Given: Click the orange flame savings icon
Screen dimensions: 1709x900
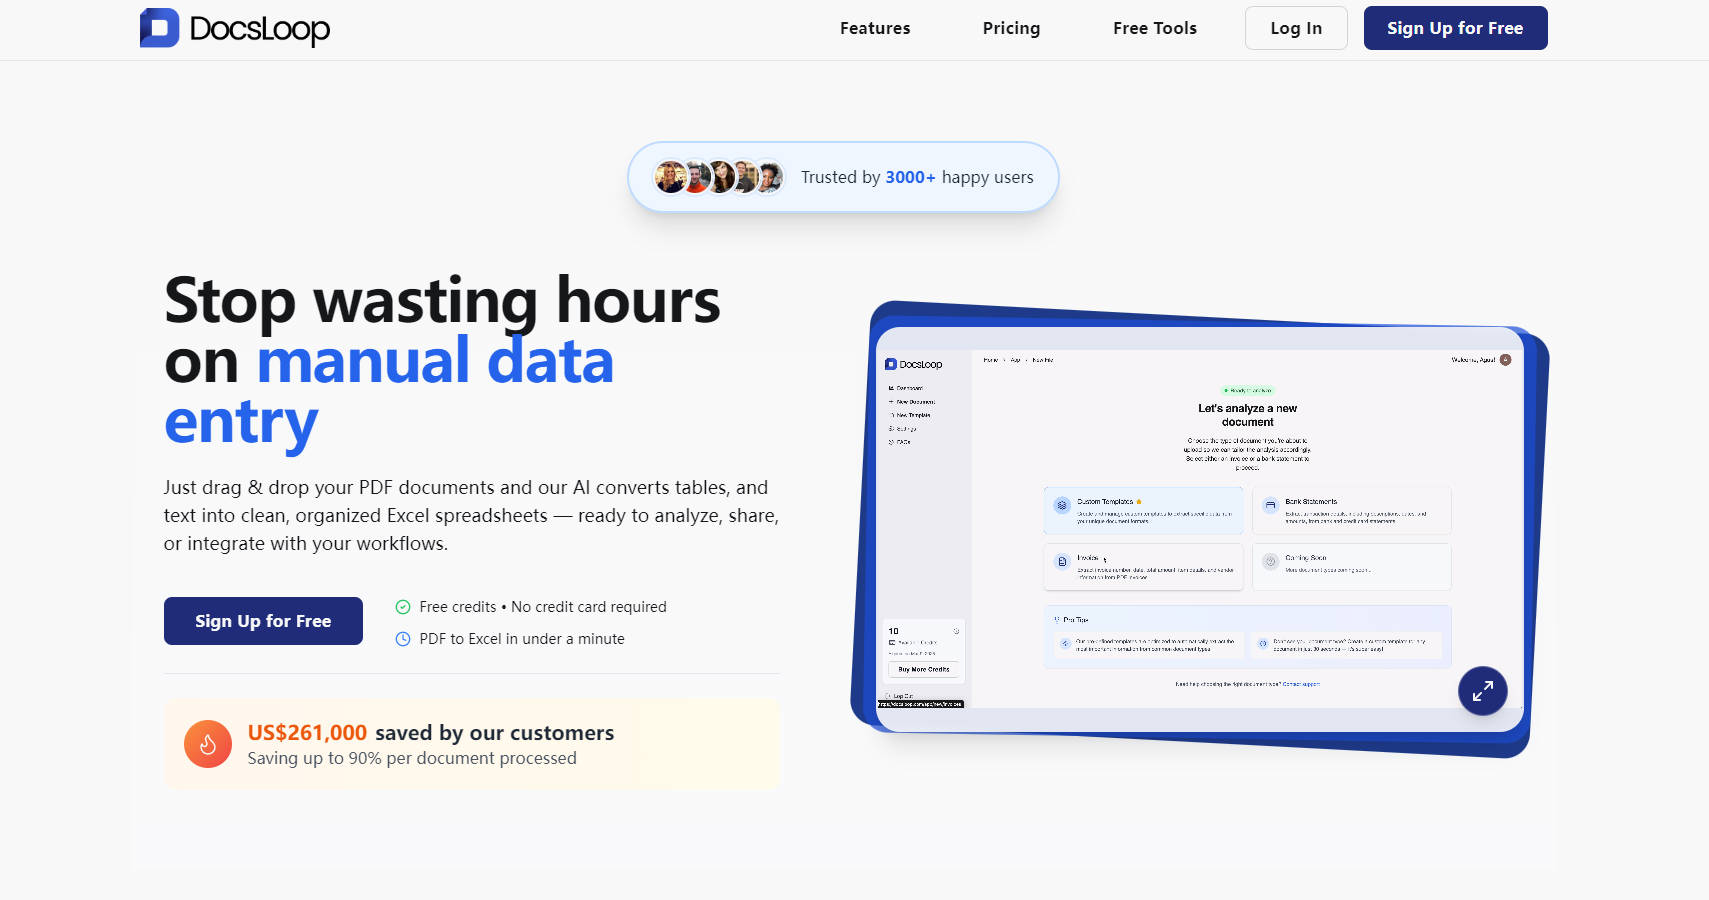Looking at the screenshot, I should click(208, 744).
